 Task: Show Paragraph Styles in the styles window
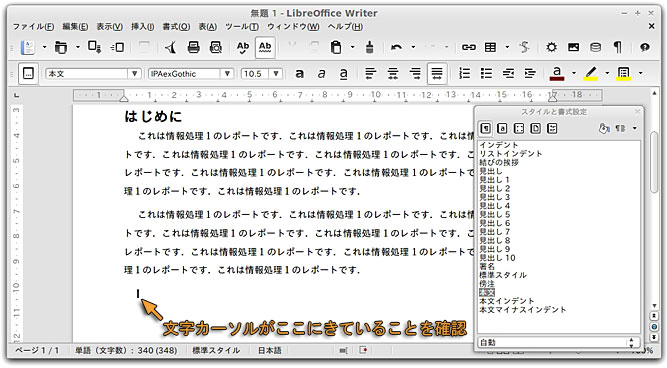pyautogui.click(x=485, y=128)
